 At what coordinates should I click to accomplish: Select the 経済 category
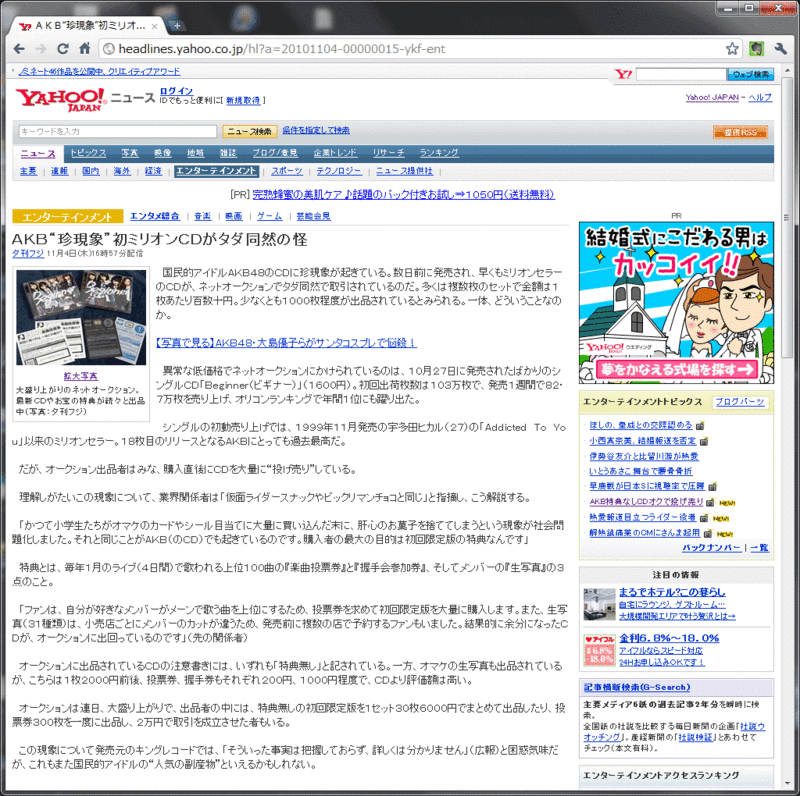[153, 171]
